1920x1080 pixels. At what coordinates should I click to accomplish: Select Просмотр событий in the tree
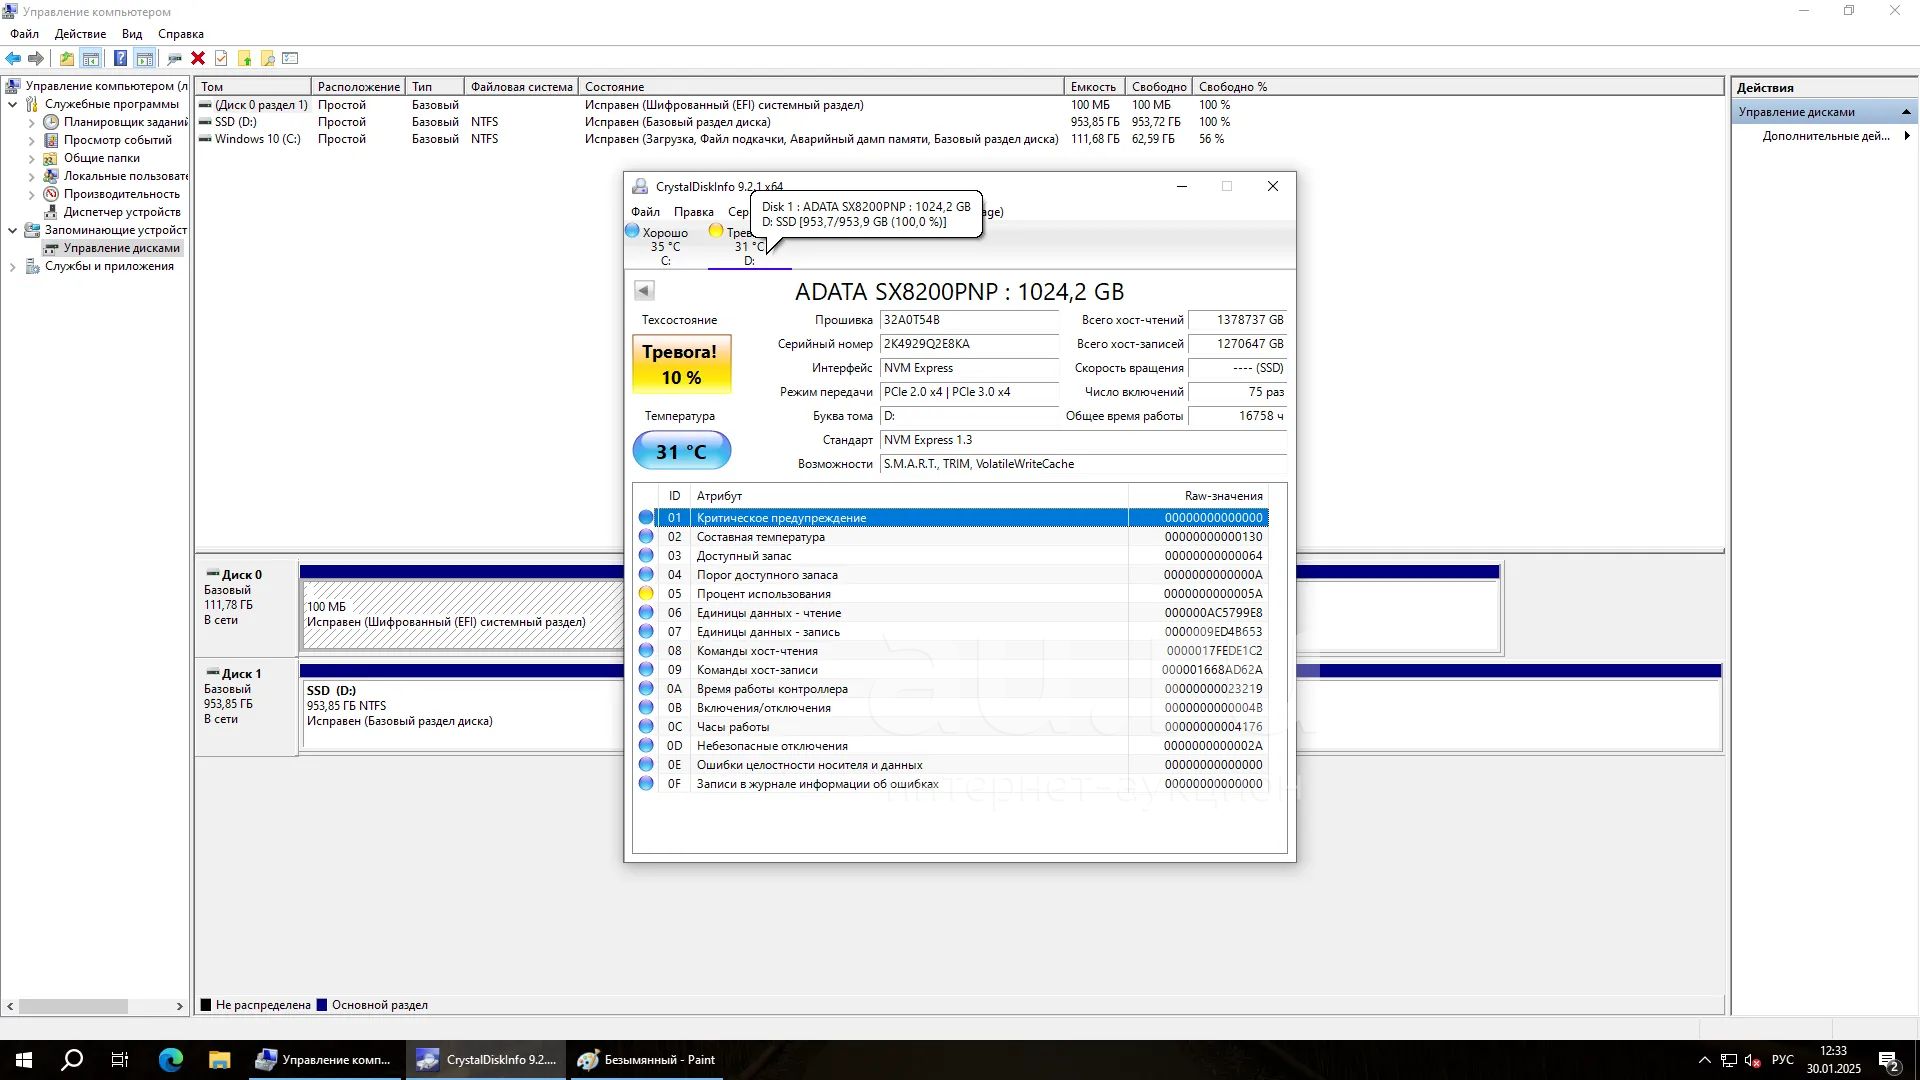[118, 140]
